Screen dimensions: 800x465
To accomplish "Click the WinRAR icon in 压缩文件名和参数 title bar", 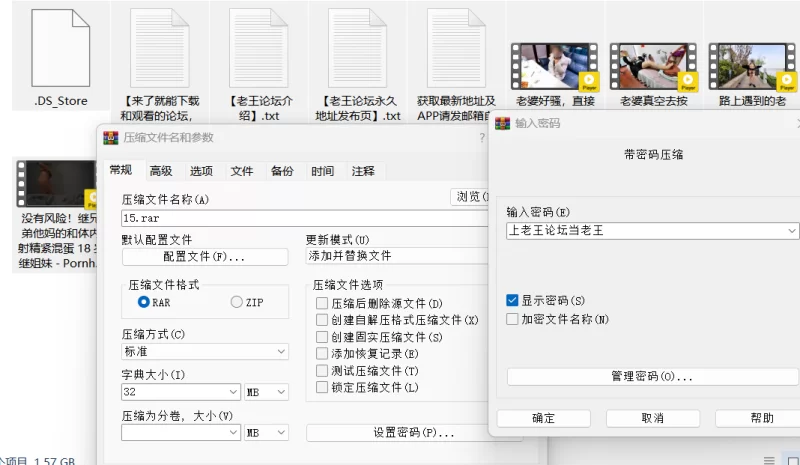I will 111,138.
